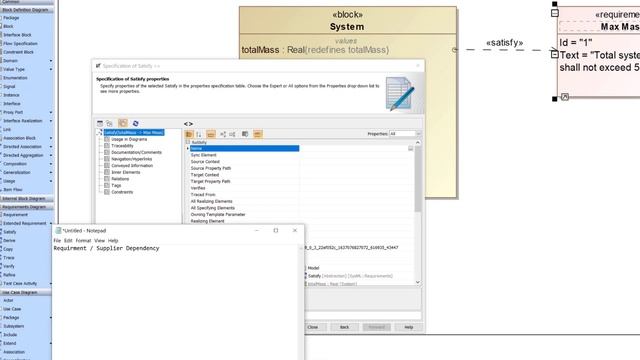640x360 pixels.
Task: Select Navigation/Hyperlinks tree node
Action: pyautogui.click(x=131, y=159)
